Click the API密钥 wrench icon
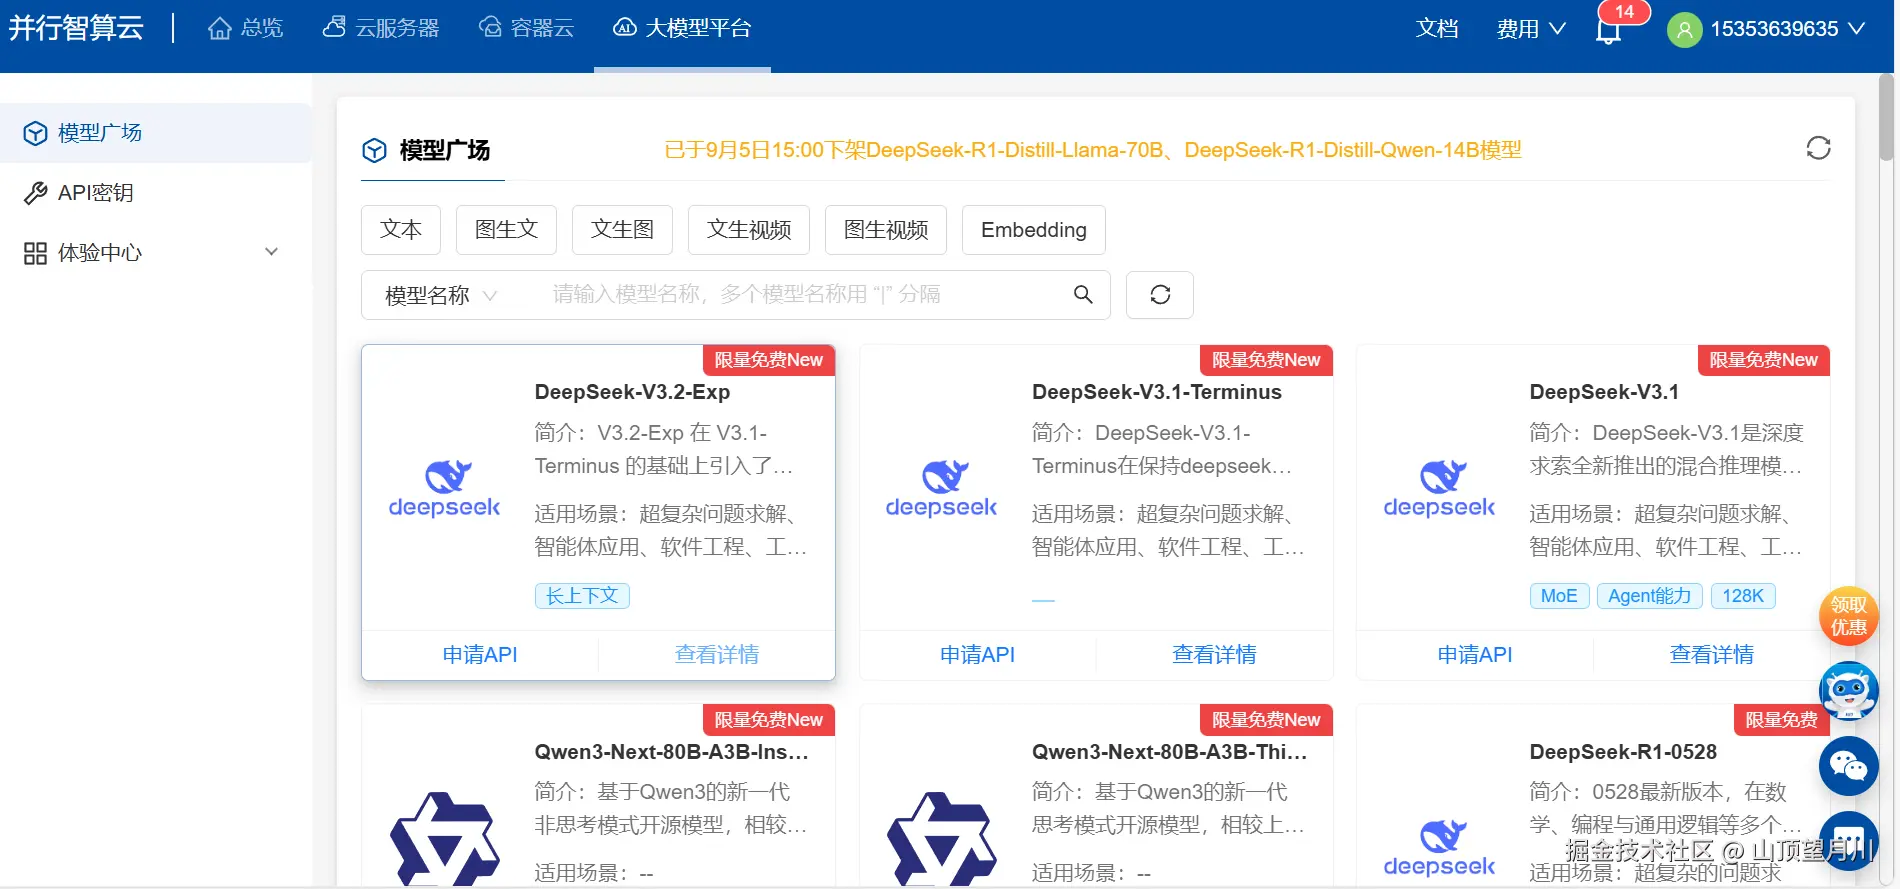The image size is (1900, 889). click(x=35, y=193)
